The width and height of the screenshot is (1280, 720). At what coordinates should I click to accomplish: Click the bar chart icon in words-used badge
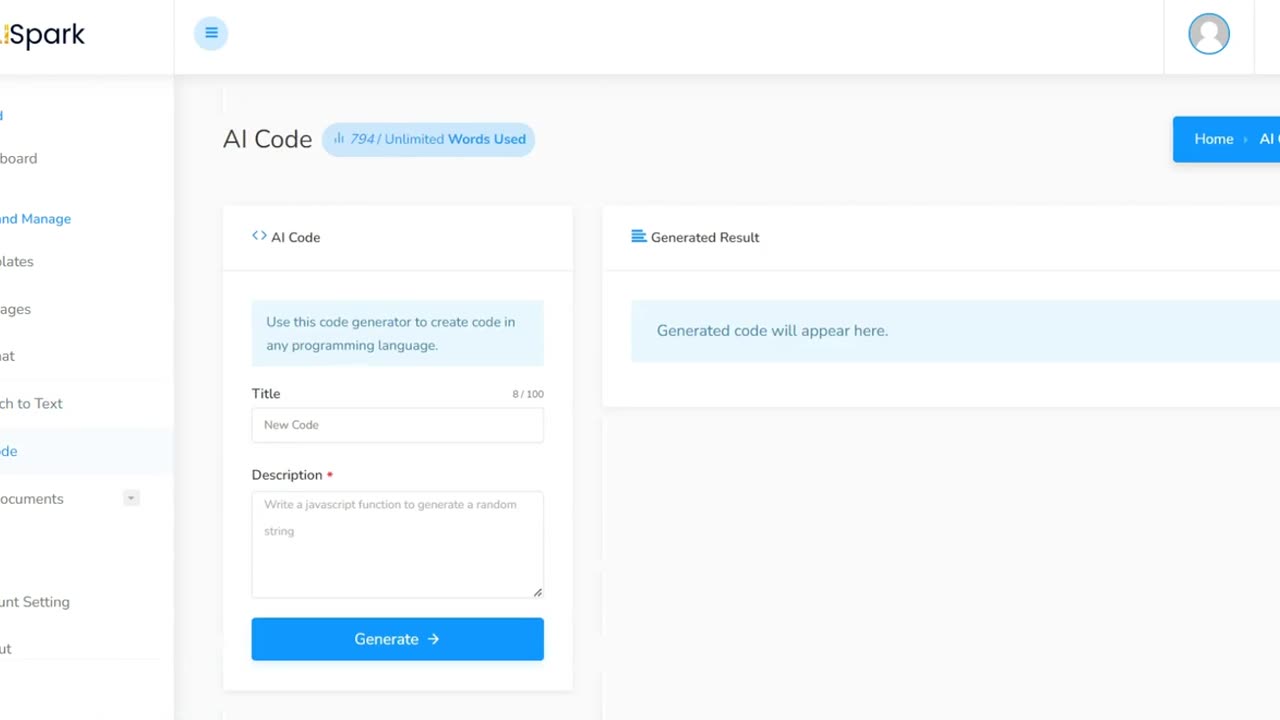[x=339, y=138]
